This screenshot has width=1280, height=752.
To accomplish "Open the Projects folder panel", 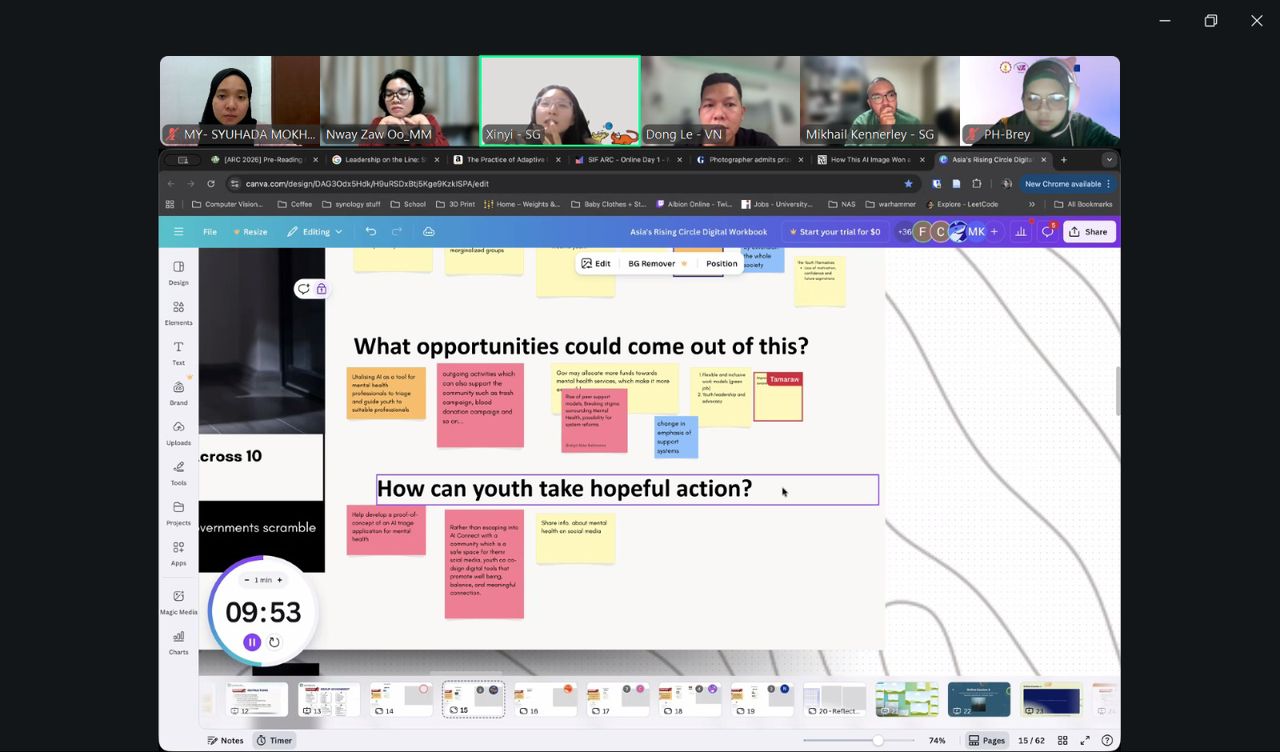I will coord(178,512).
